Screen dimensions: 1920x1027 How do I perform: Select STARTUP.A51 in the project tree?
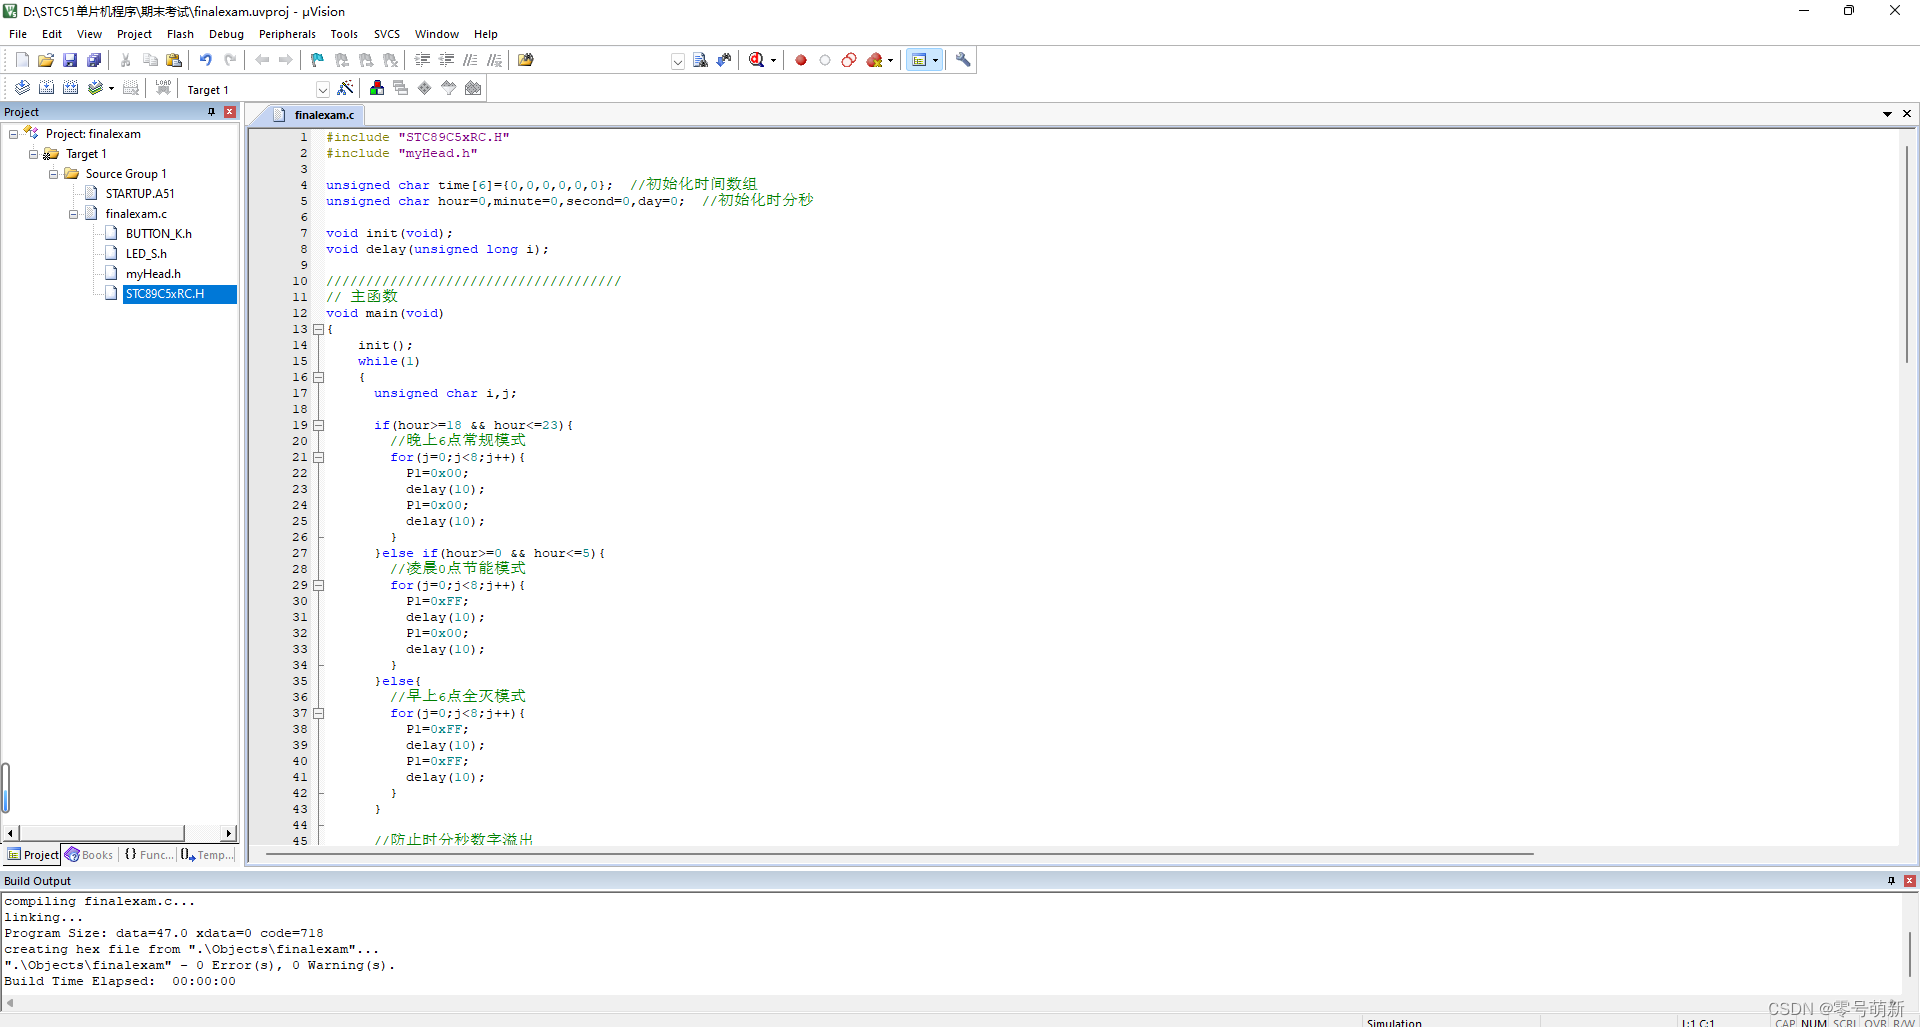[x=140, y=194]
